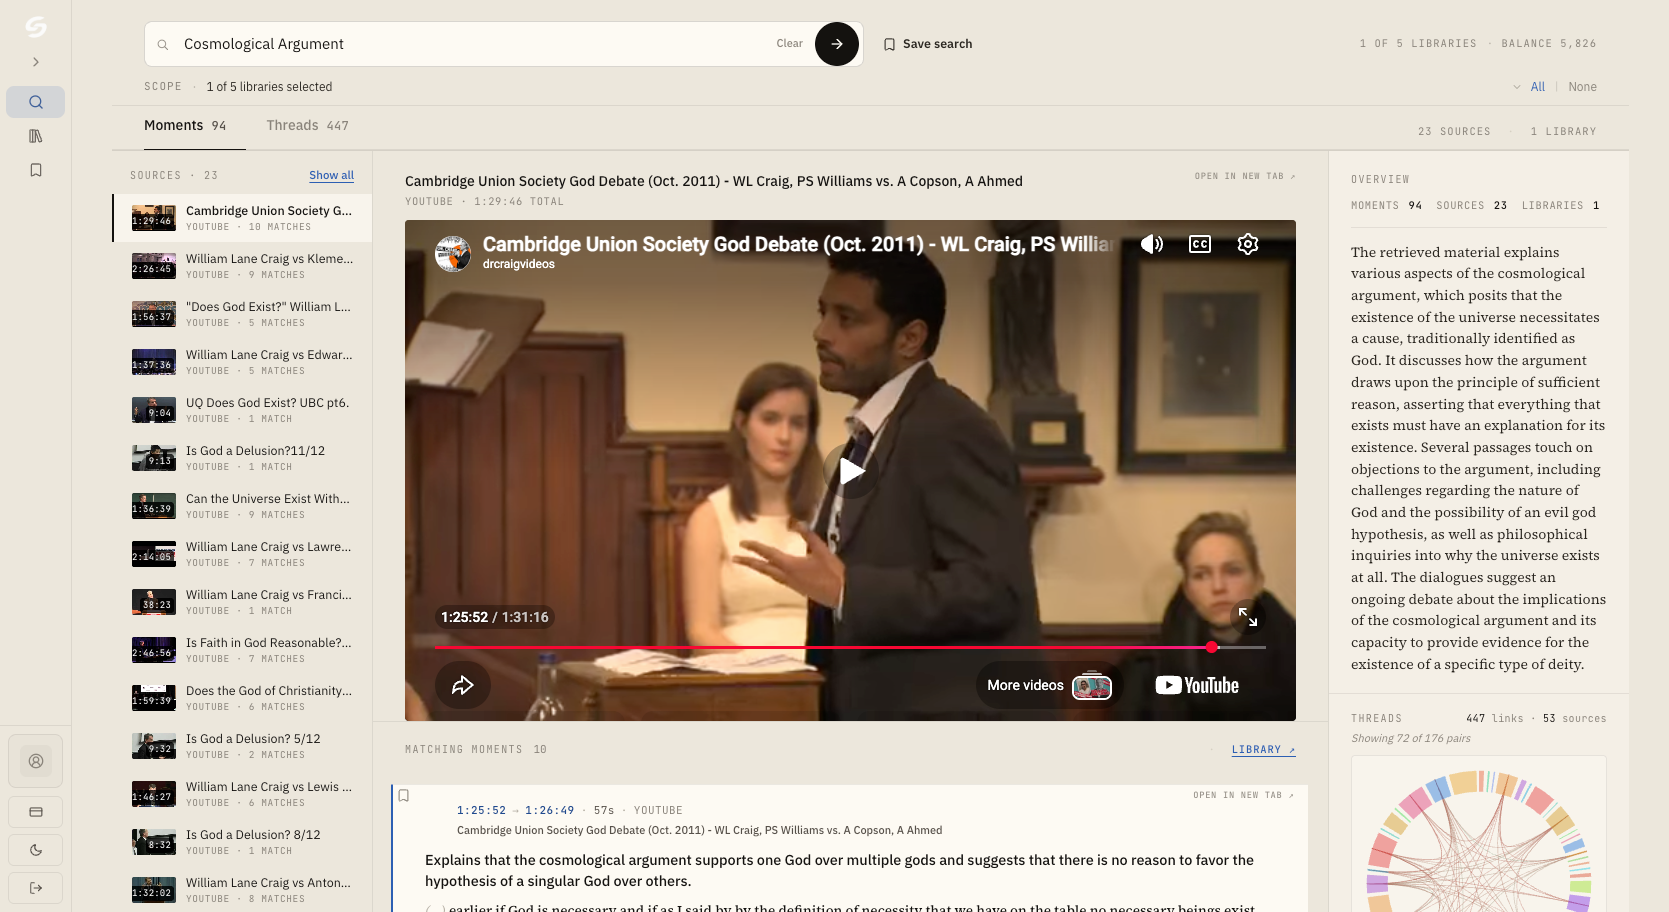Play the video
The height and width of the screenshot is (912, 1669).
pos(851,471)
